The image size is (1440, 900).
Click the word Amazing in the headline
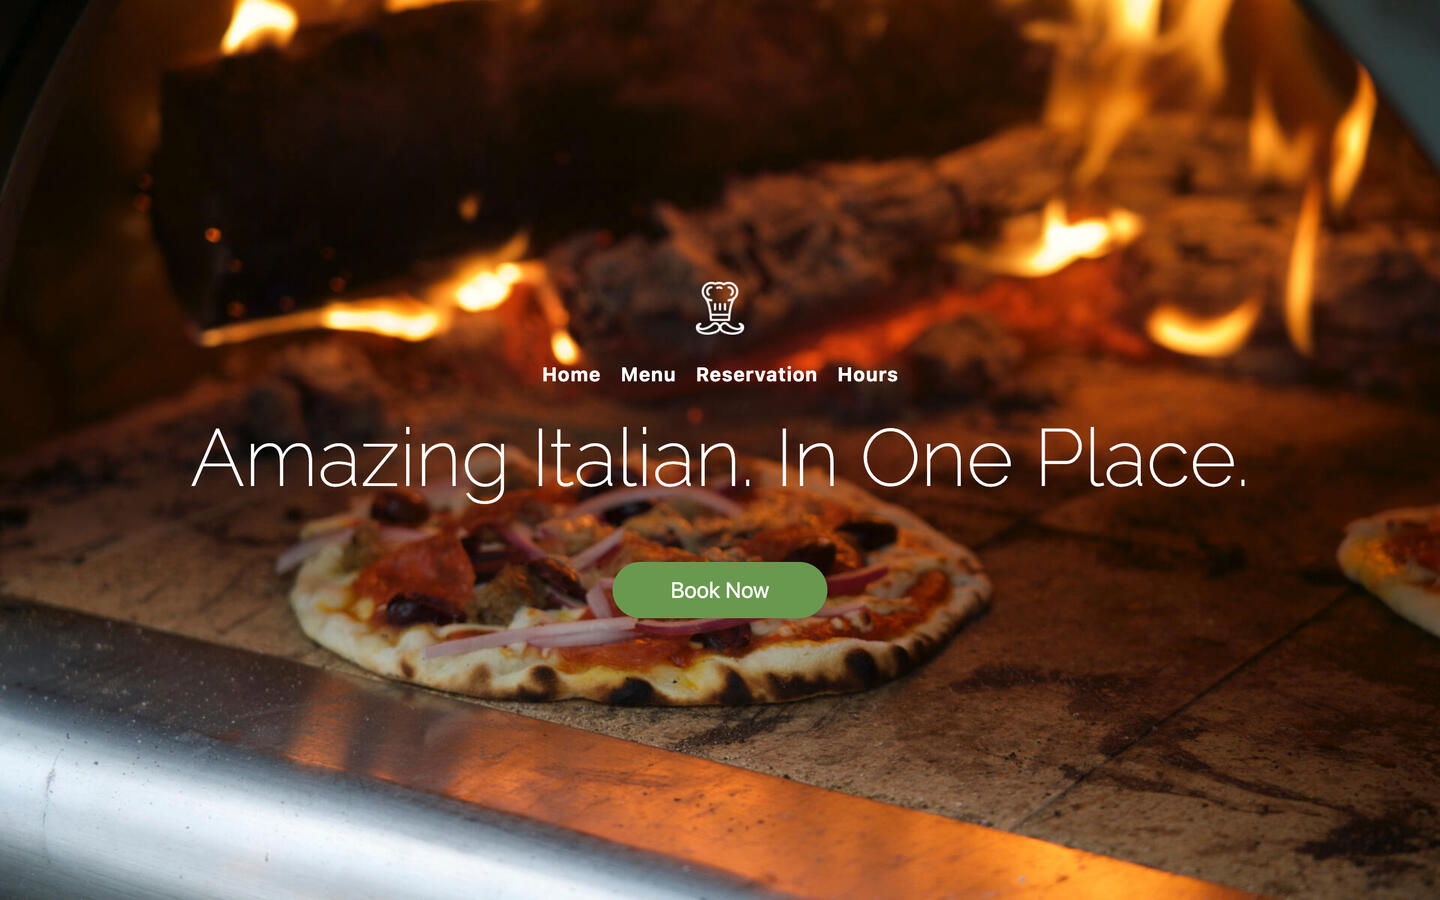[350, 461]
